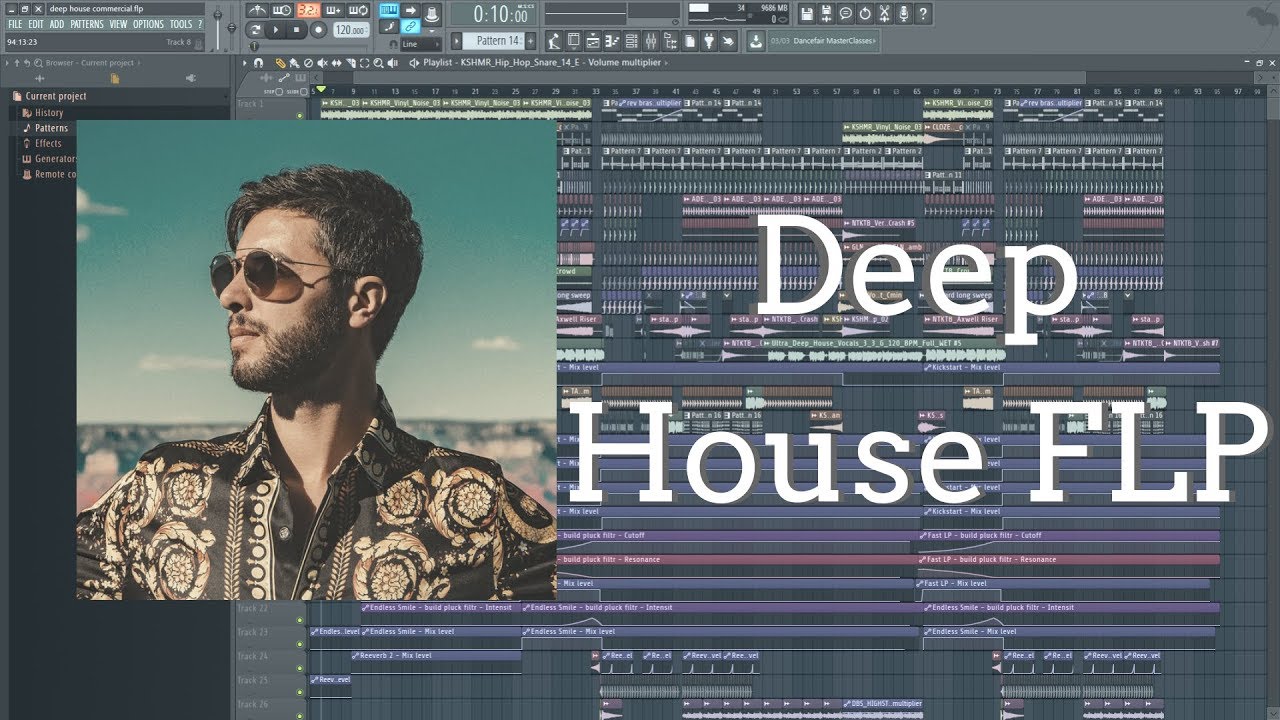Screen dimensions: 1280x720
Task: Toggle pattern/song mode switch
Action: 255,30
